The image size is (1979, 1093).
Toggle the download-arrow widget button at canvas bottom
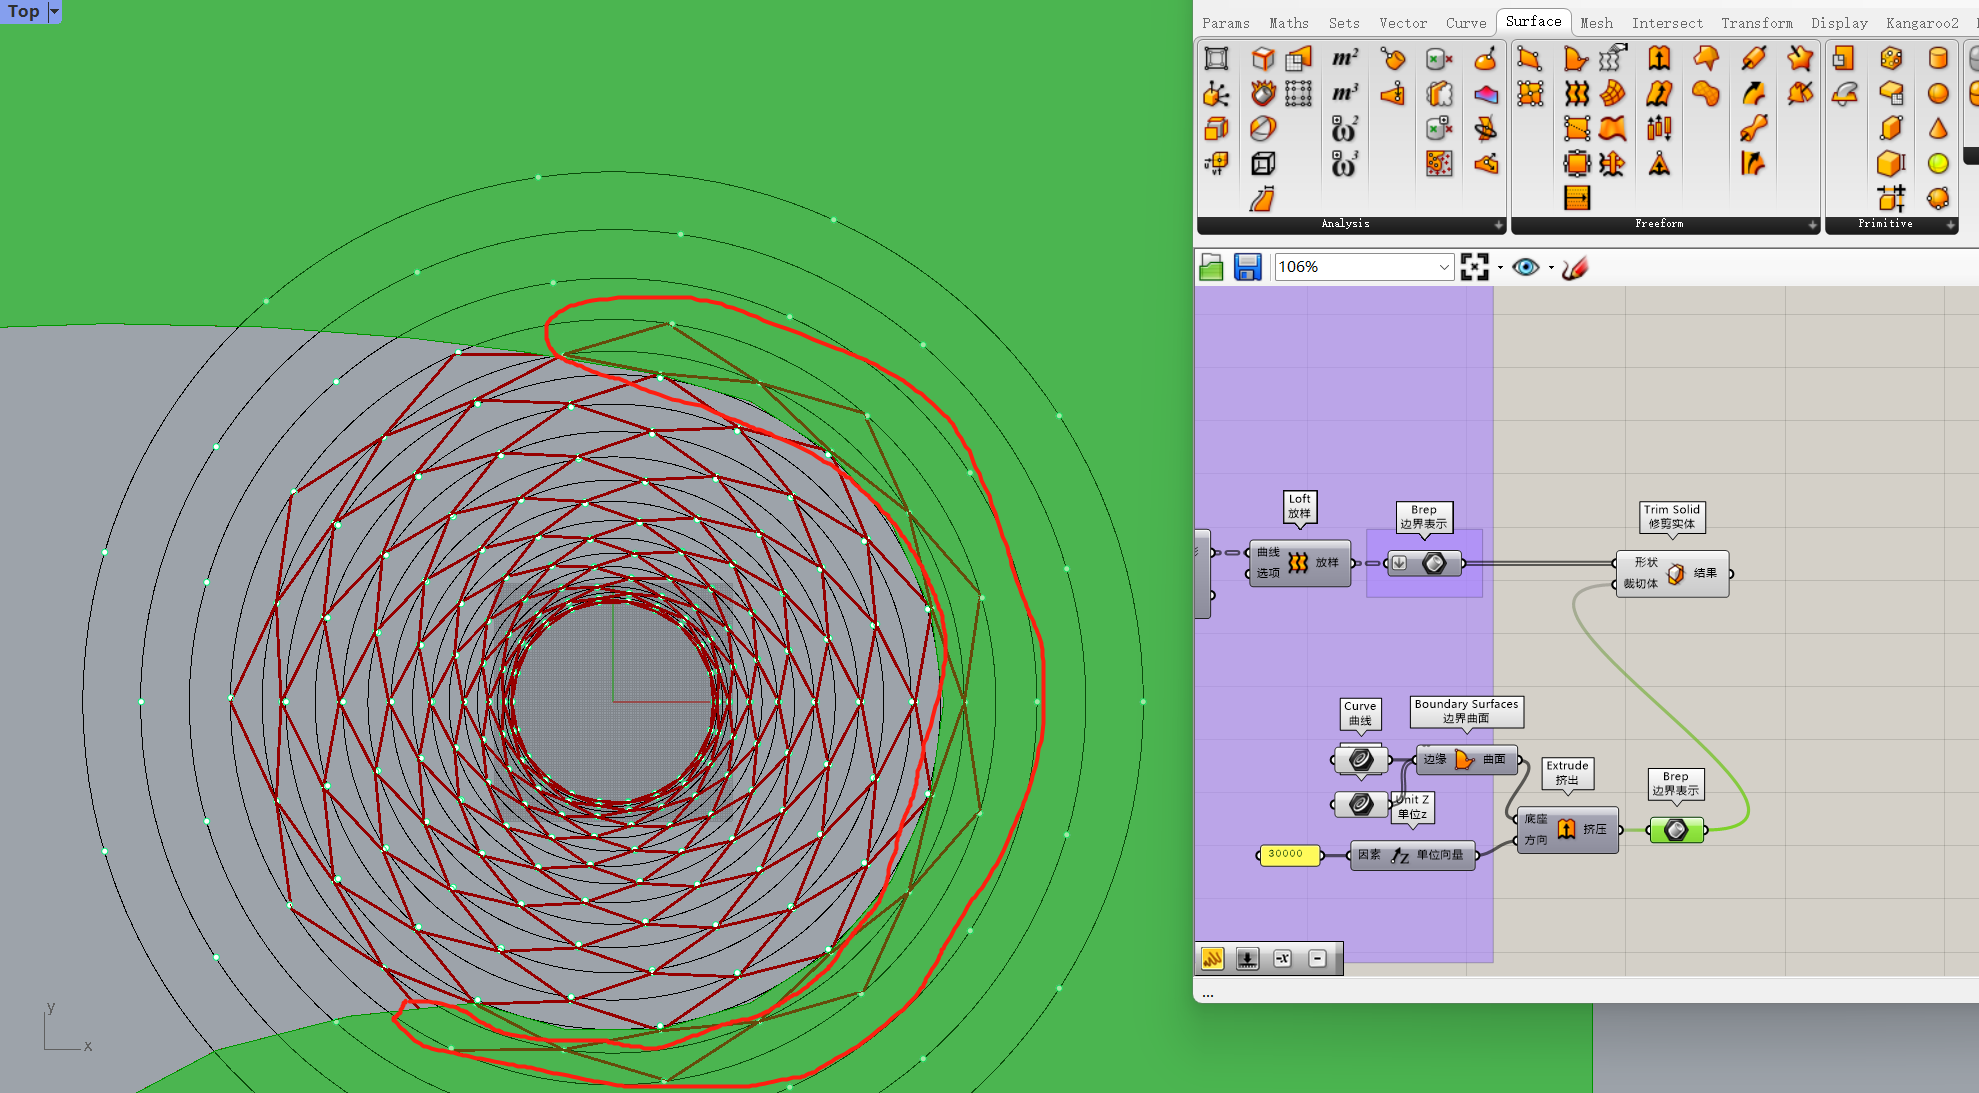(1247, 958)
